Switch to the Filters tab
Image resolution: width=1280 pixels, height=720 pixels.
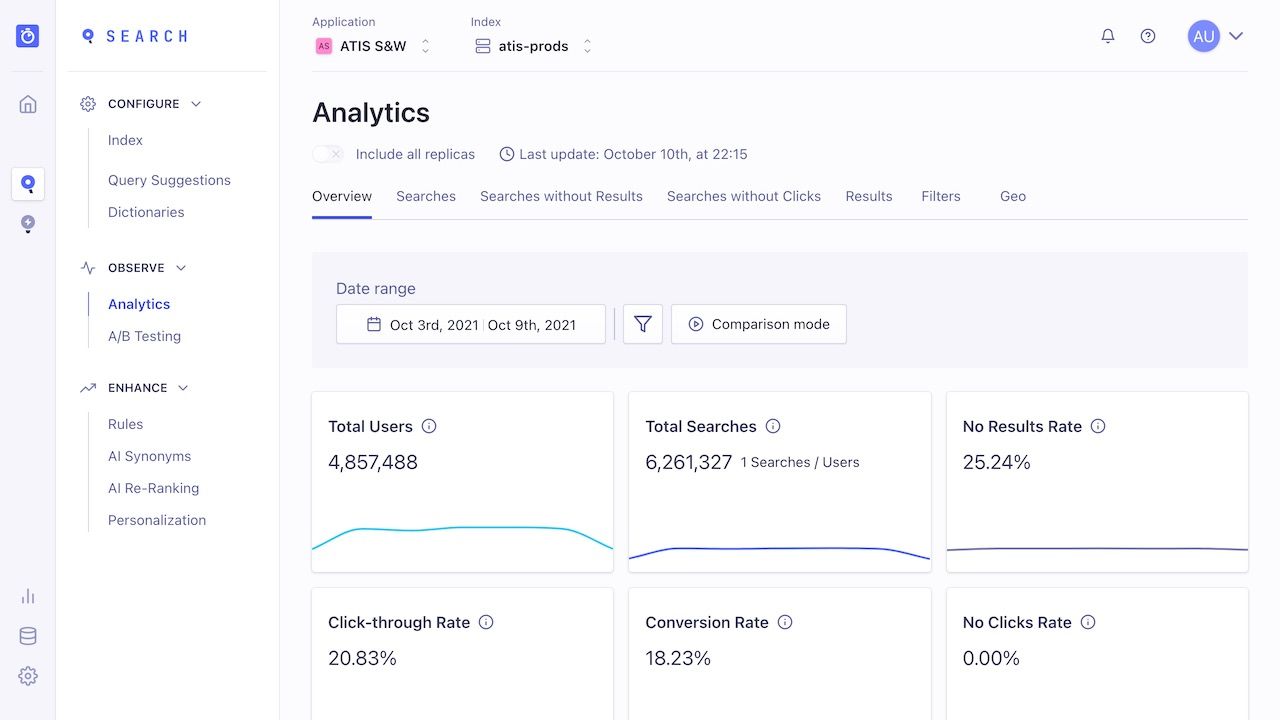coord(941,196)
